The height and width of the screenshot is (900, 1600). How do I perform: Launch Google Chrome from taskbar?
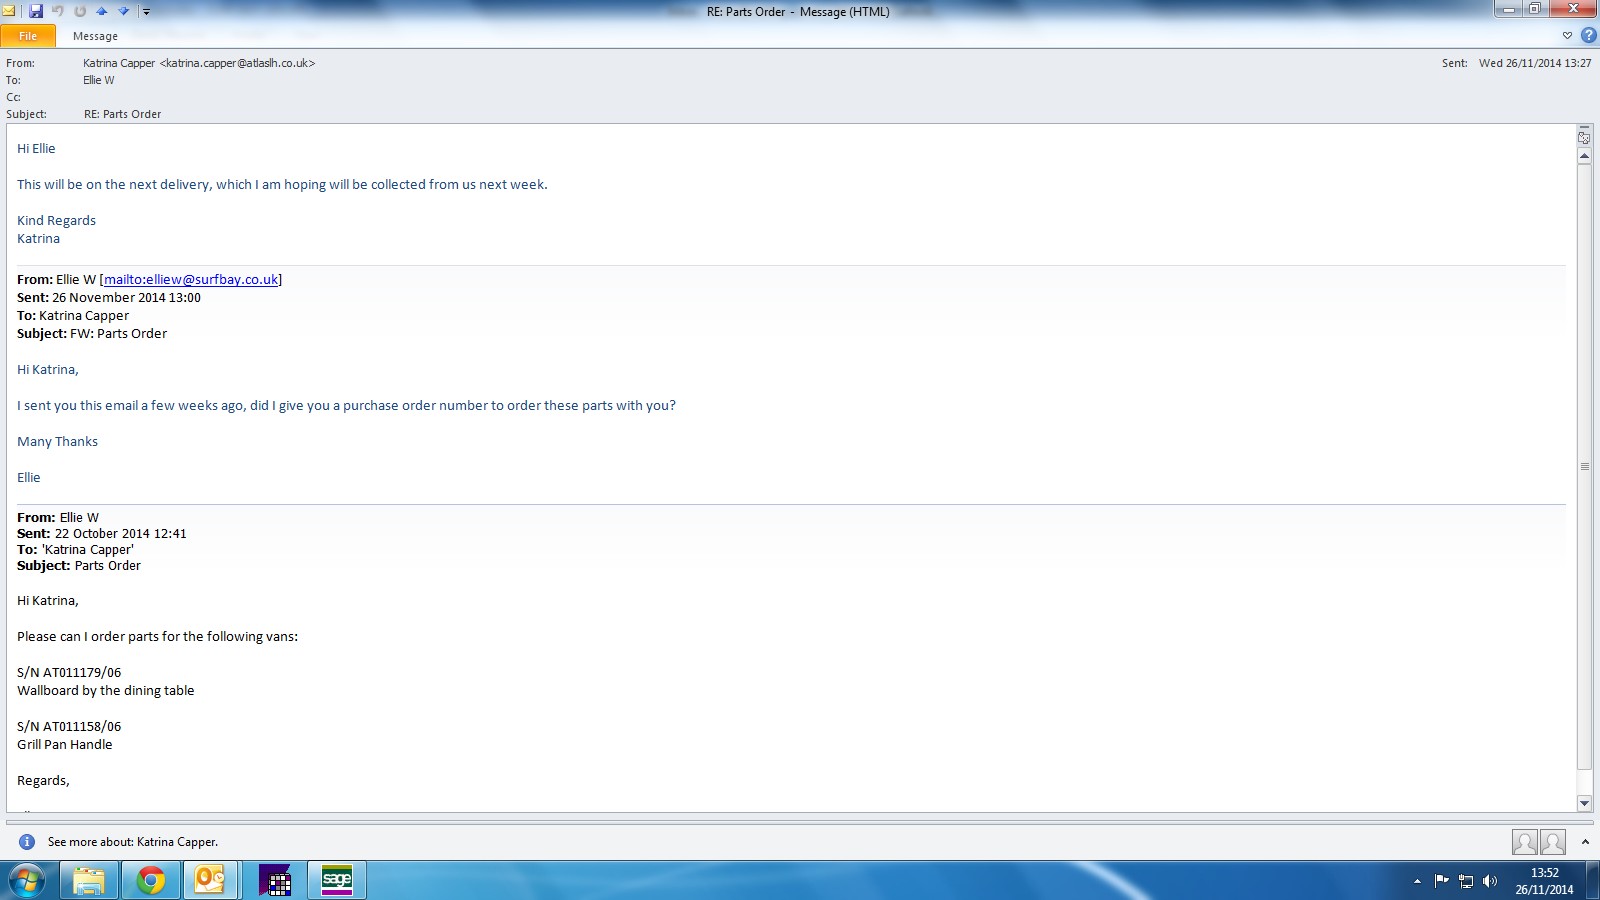[x=151, y=881]
